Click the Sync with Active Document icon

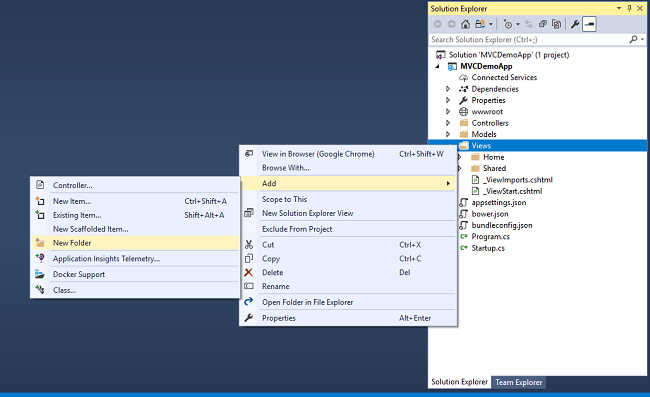pos(529,24)
